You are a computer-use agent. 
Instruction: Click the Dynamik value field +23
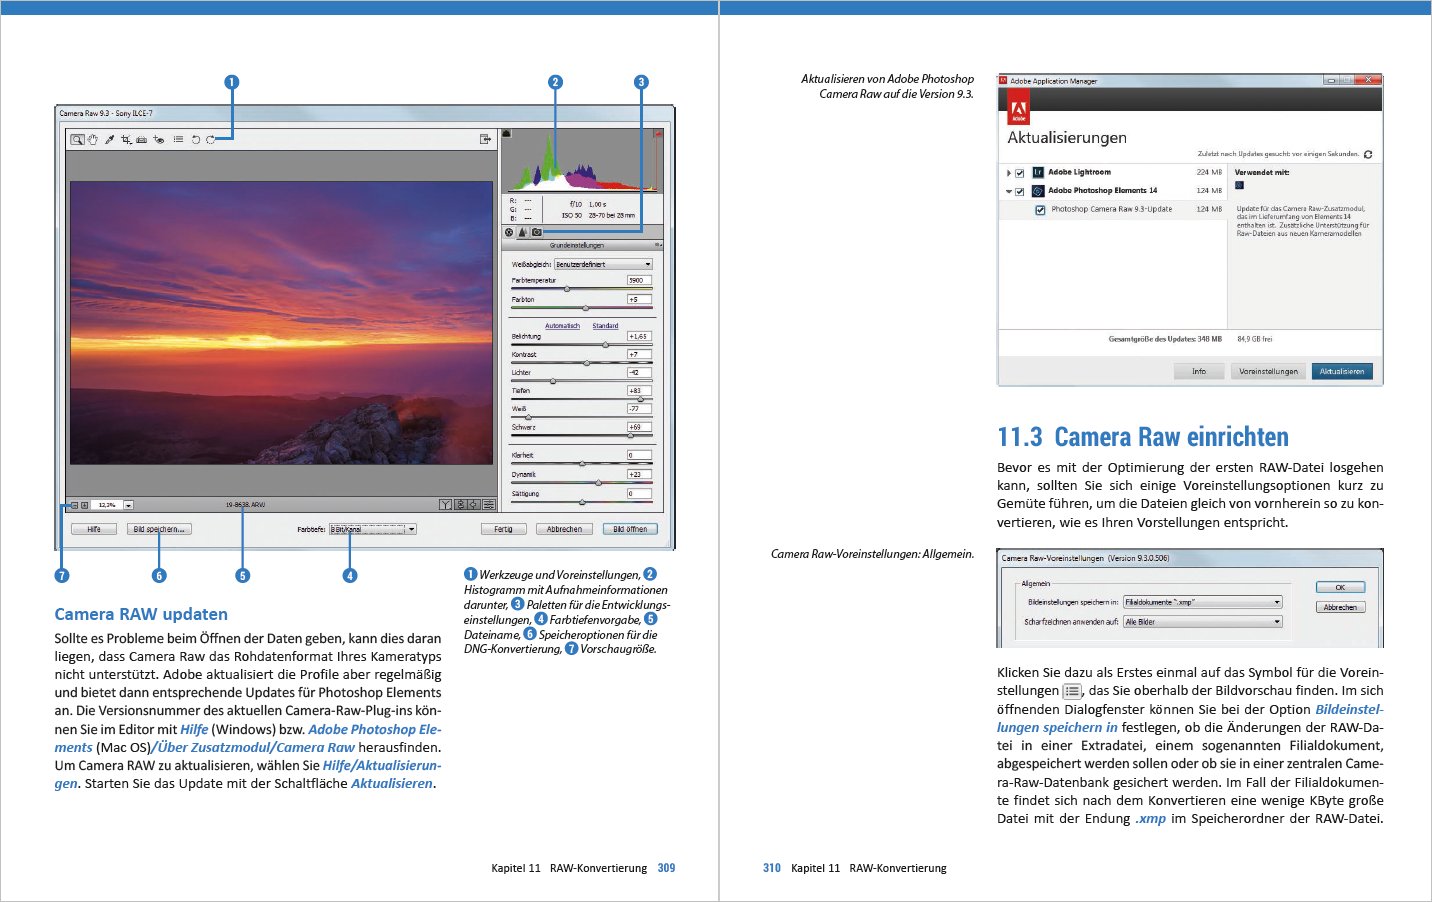(639, 475)
